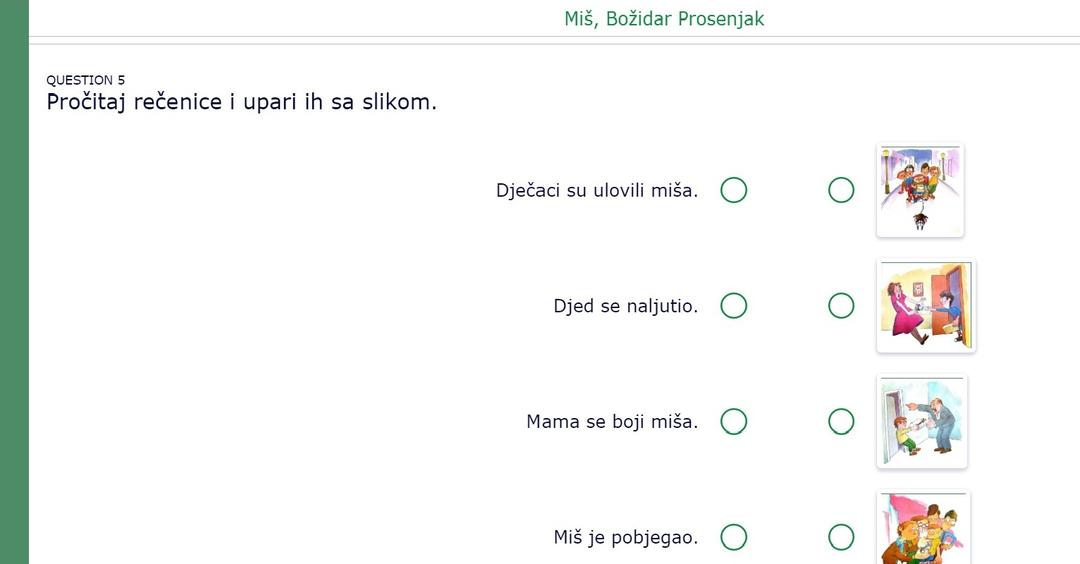Click the sentence "Miš je pobjegao."
The height and width of the screenshot is (564, 1080).
coord(626,538)
